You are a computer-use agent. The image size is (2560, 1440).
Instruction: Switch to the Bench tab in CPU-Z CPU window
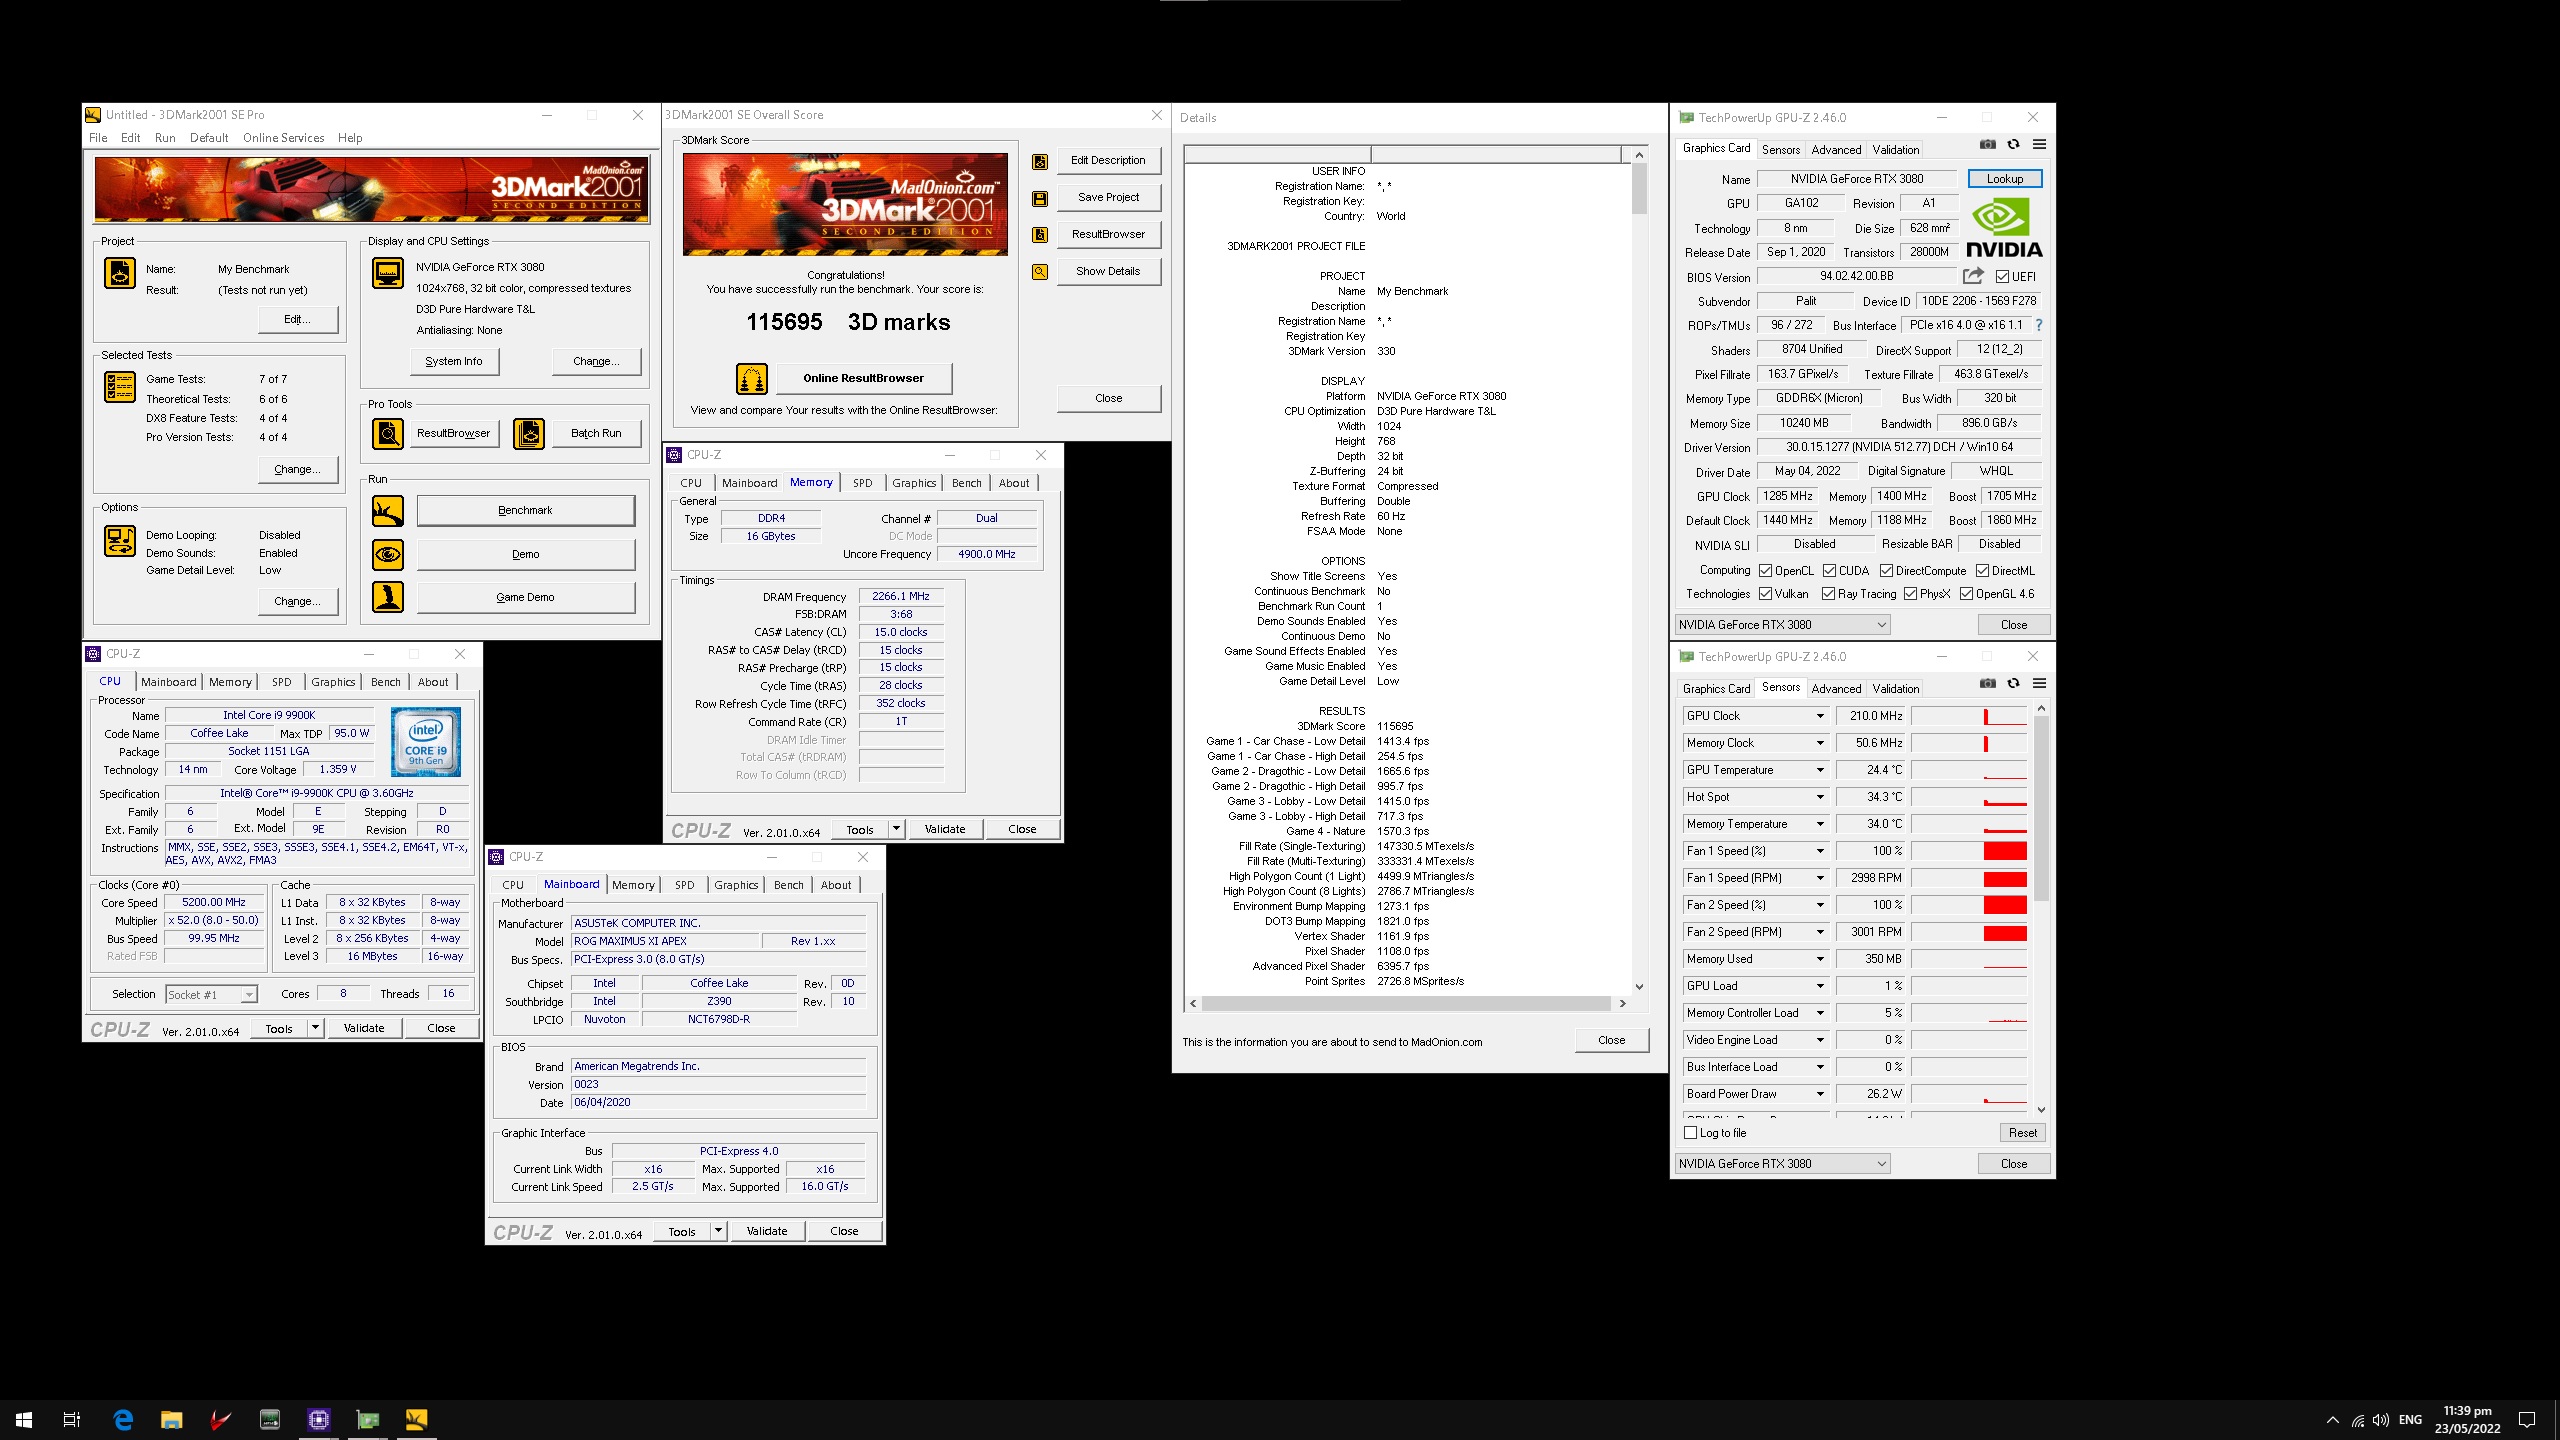click(x=386, y=682)
